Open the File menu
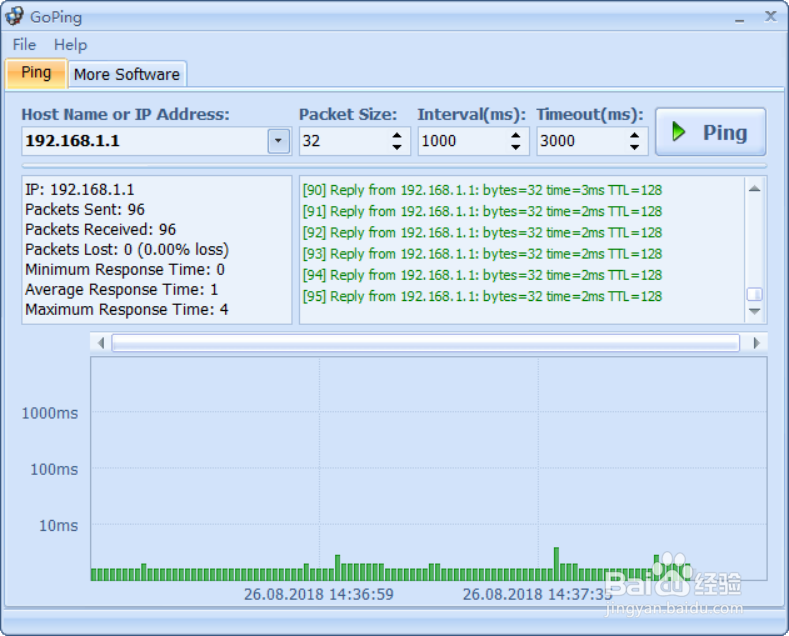Image resolution: width=789 pixels, height=636 pixels. (24, 45)
